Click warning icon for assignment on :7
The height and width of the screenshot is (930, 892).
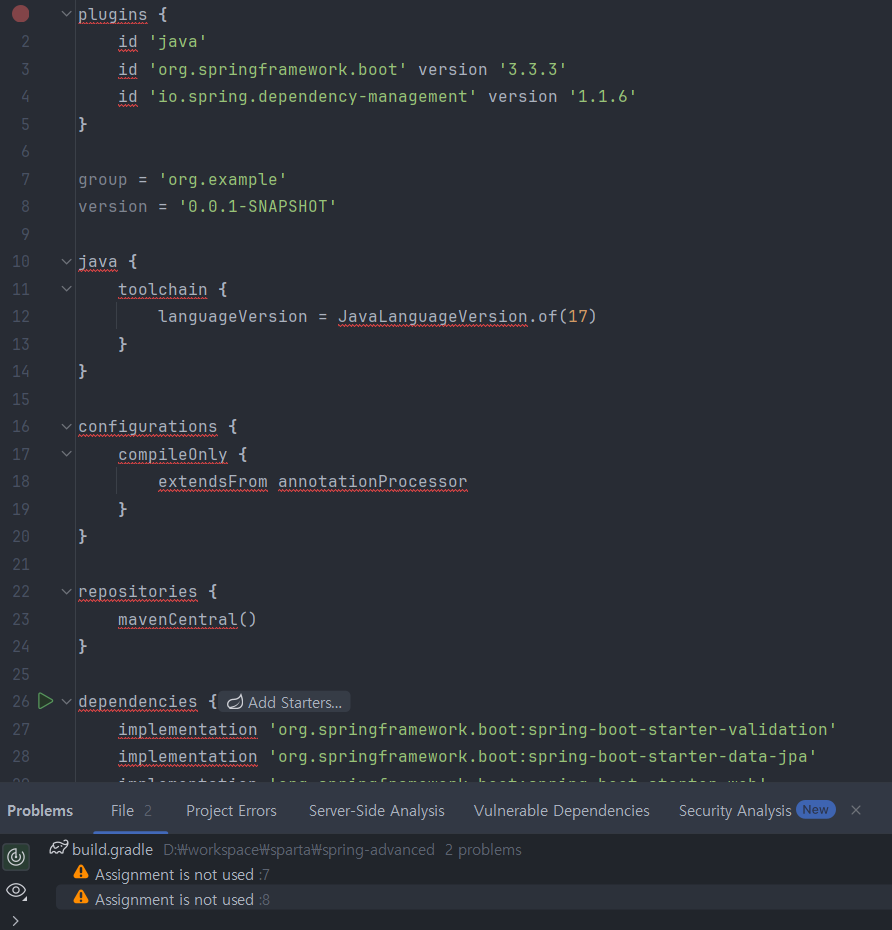point(81,872)
